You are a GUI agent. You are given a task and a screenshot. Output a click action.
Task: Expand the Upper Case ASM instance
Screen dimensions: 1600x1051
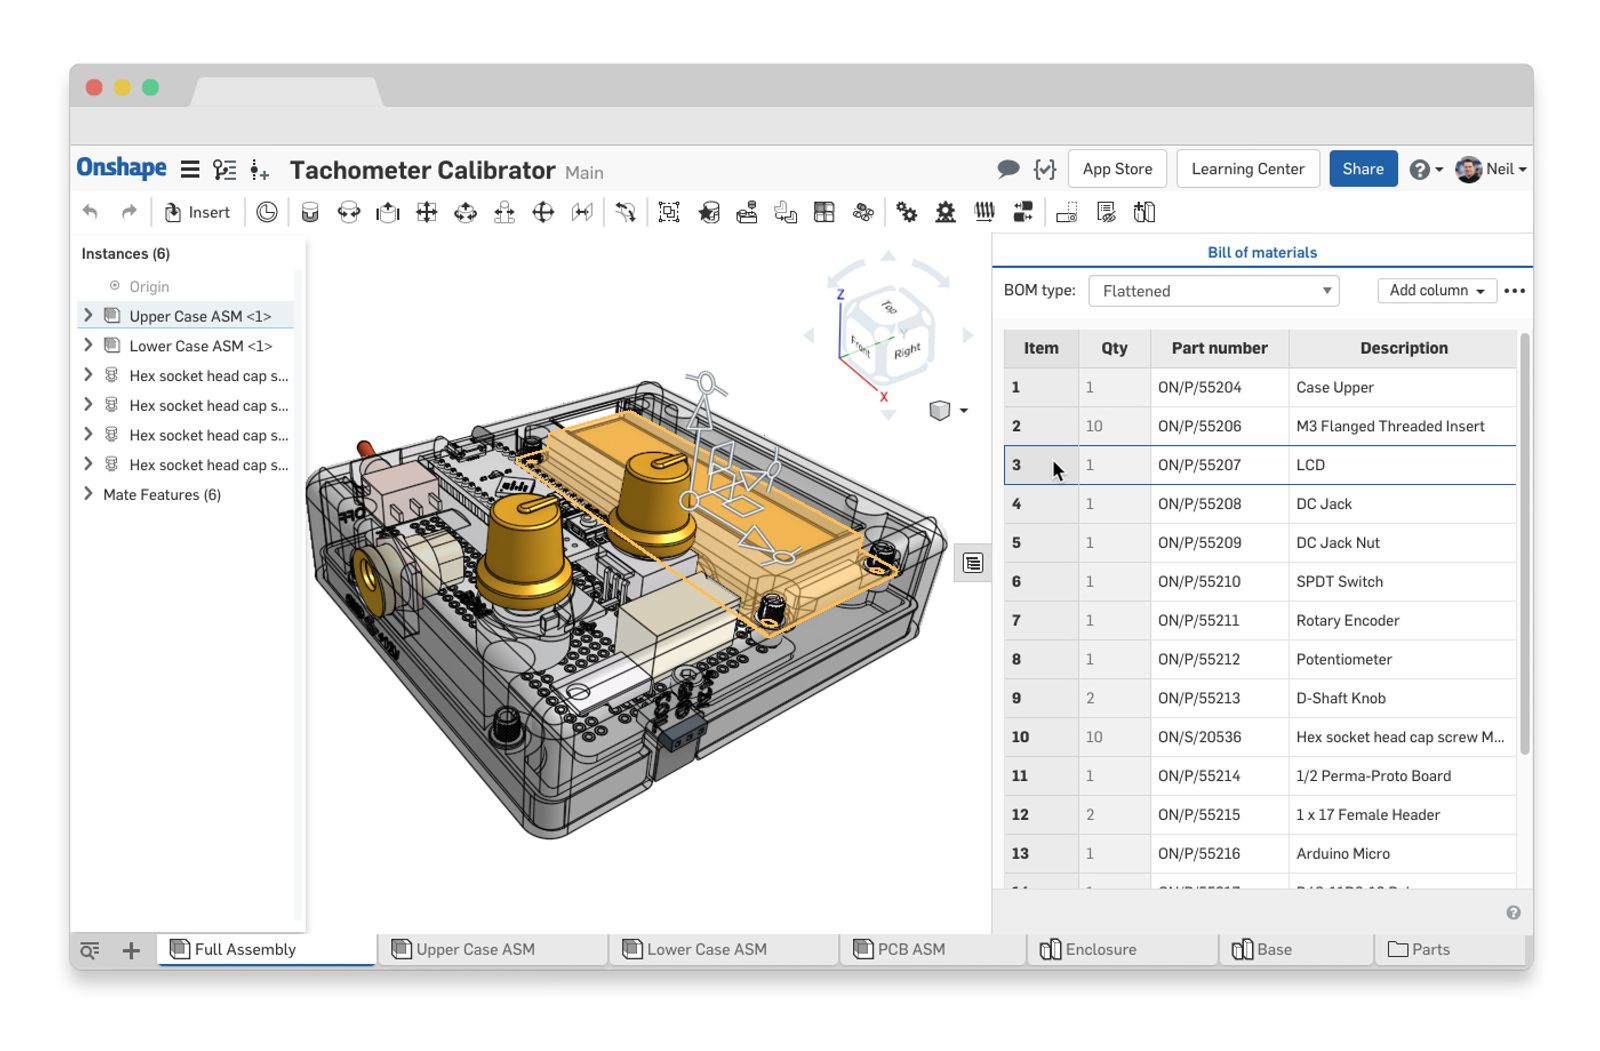click(x=88, y=316)
